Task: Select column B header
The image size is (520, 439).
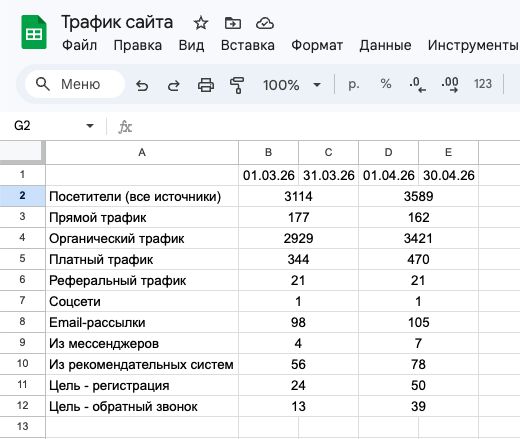Action: (268, 152)
